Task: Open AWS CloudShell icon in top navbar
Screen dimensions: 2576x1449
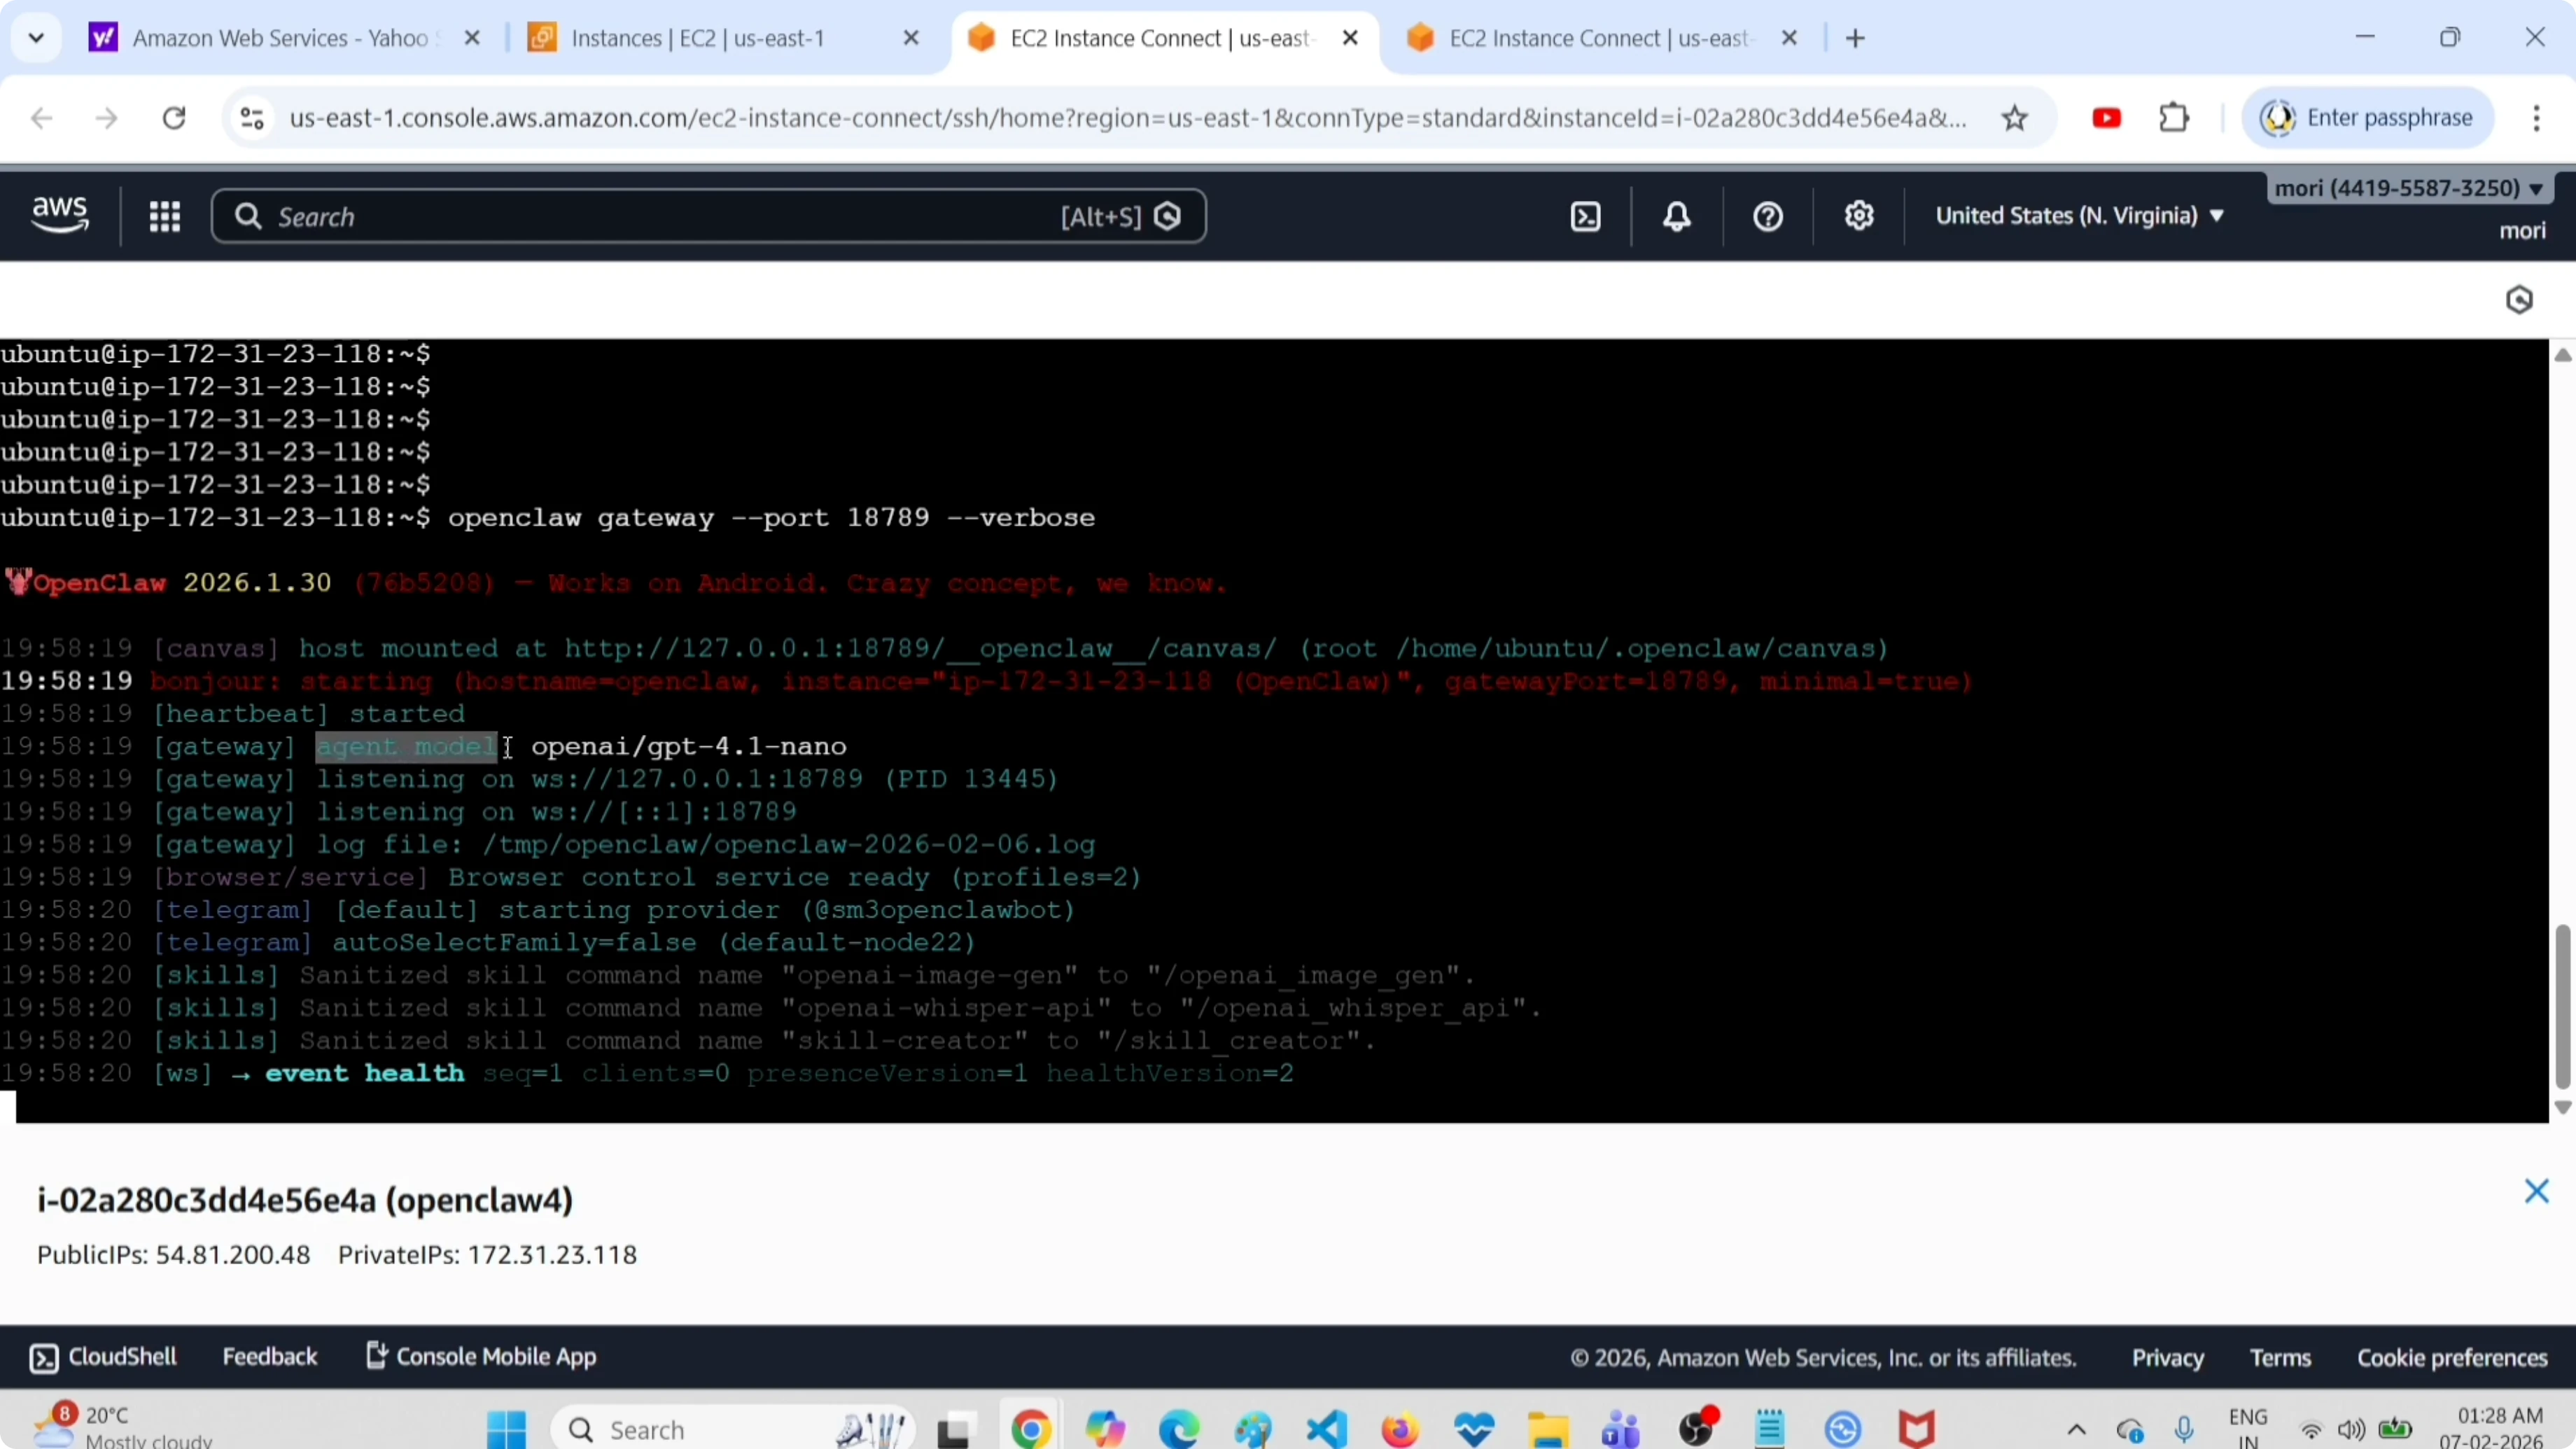Action: pos(1586,217)
